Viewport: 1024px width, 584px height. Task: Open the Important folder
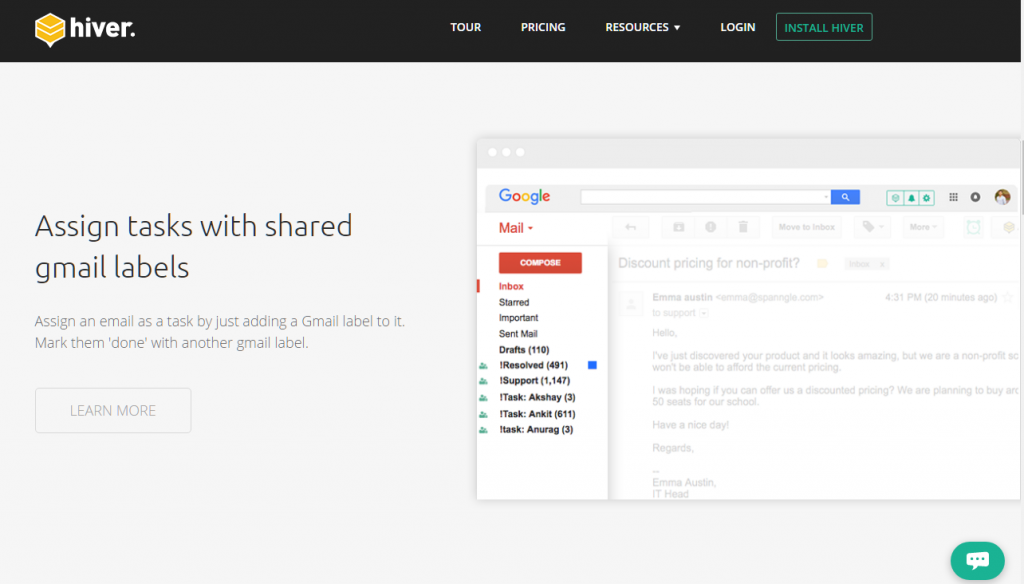point(519,318)
